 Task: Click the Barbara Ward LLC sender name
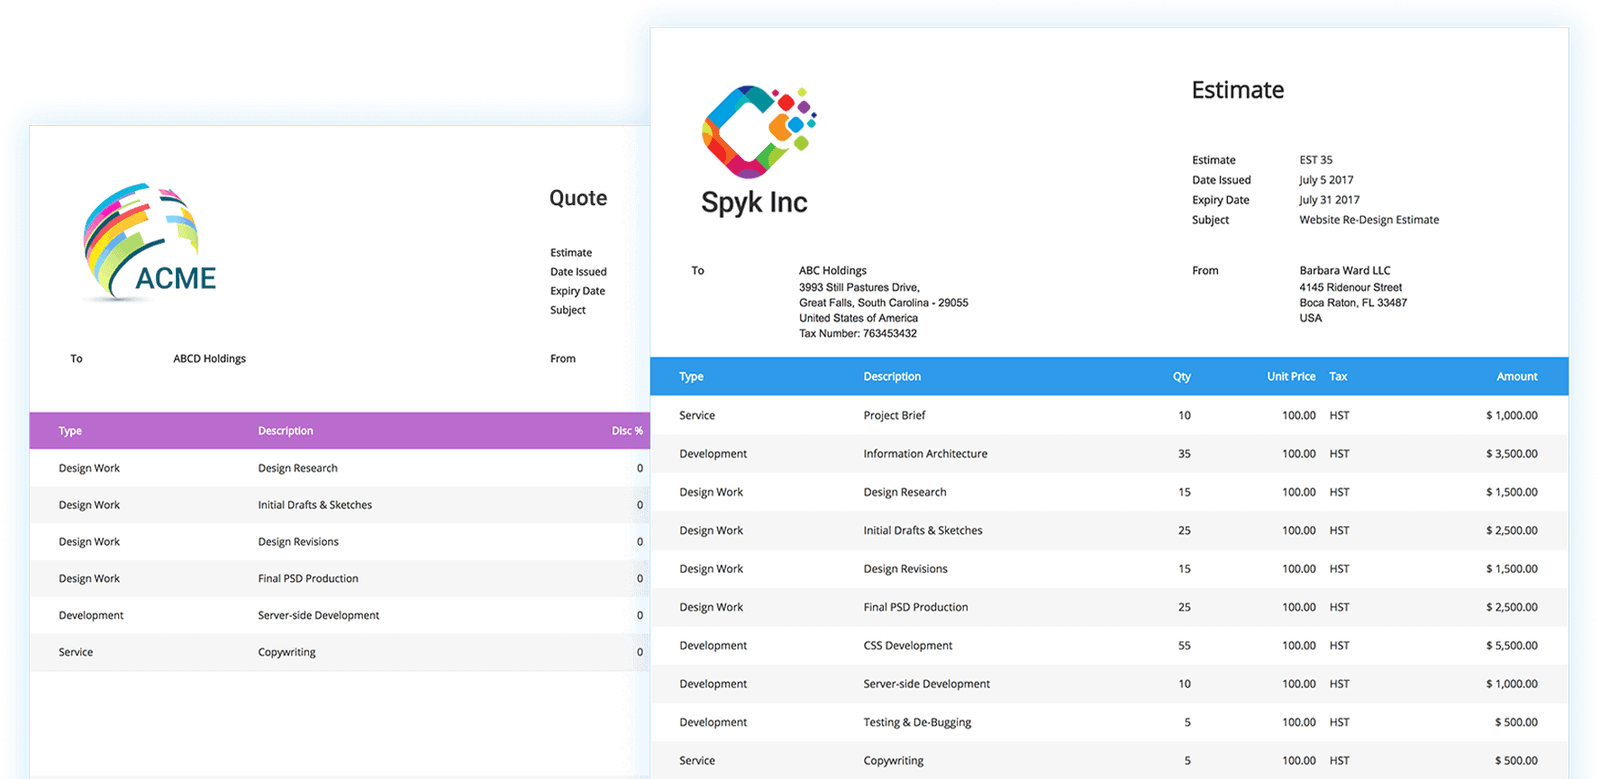tap(1344, 271)
